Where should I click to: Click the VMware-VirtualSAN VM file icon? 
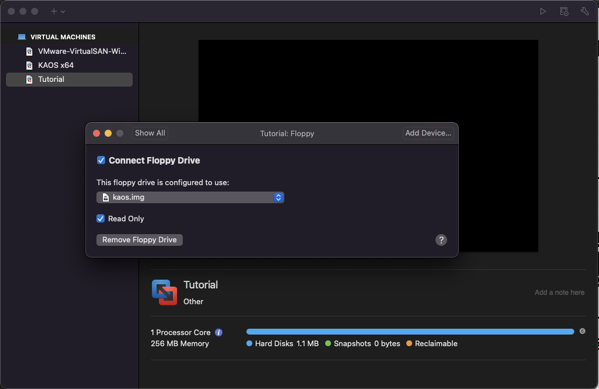pos(29,51)
